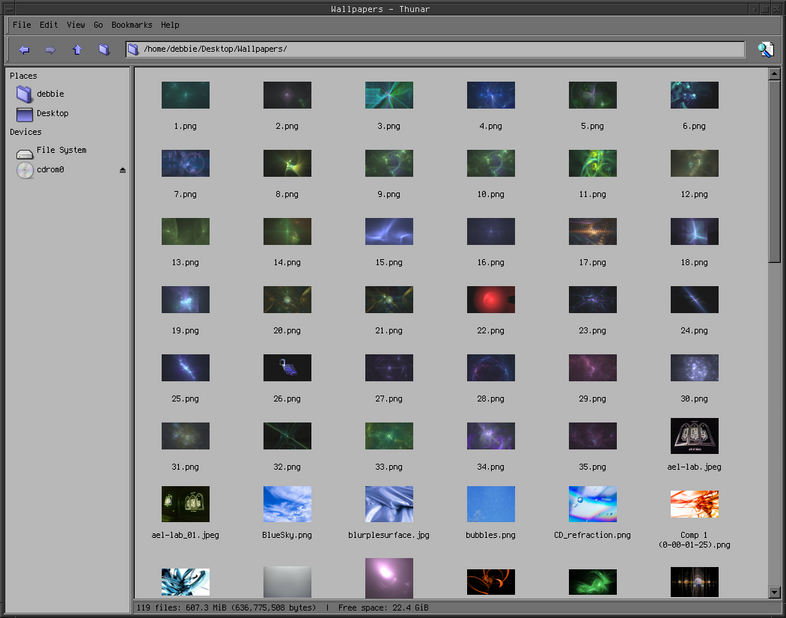Viewport: 786px width, 618px height.
Task: Click scrollbar down arrow
Action: pos(774,592)
